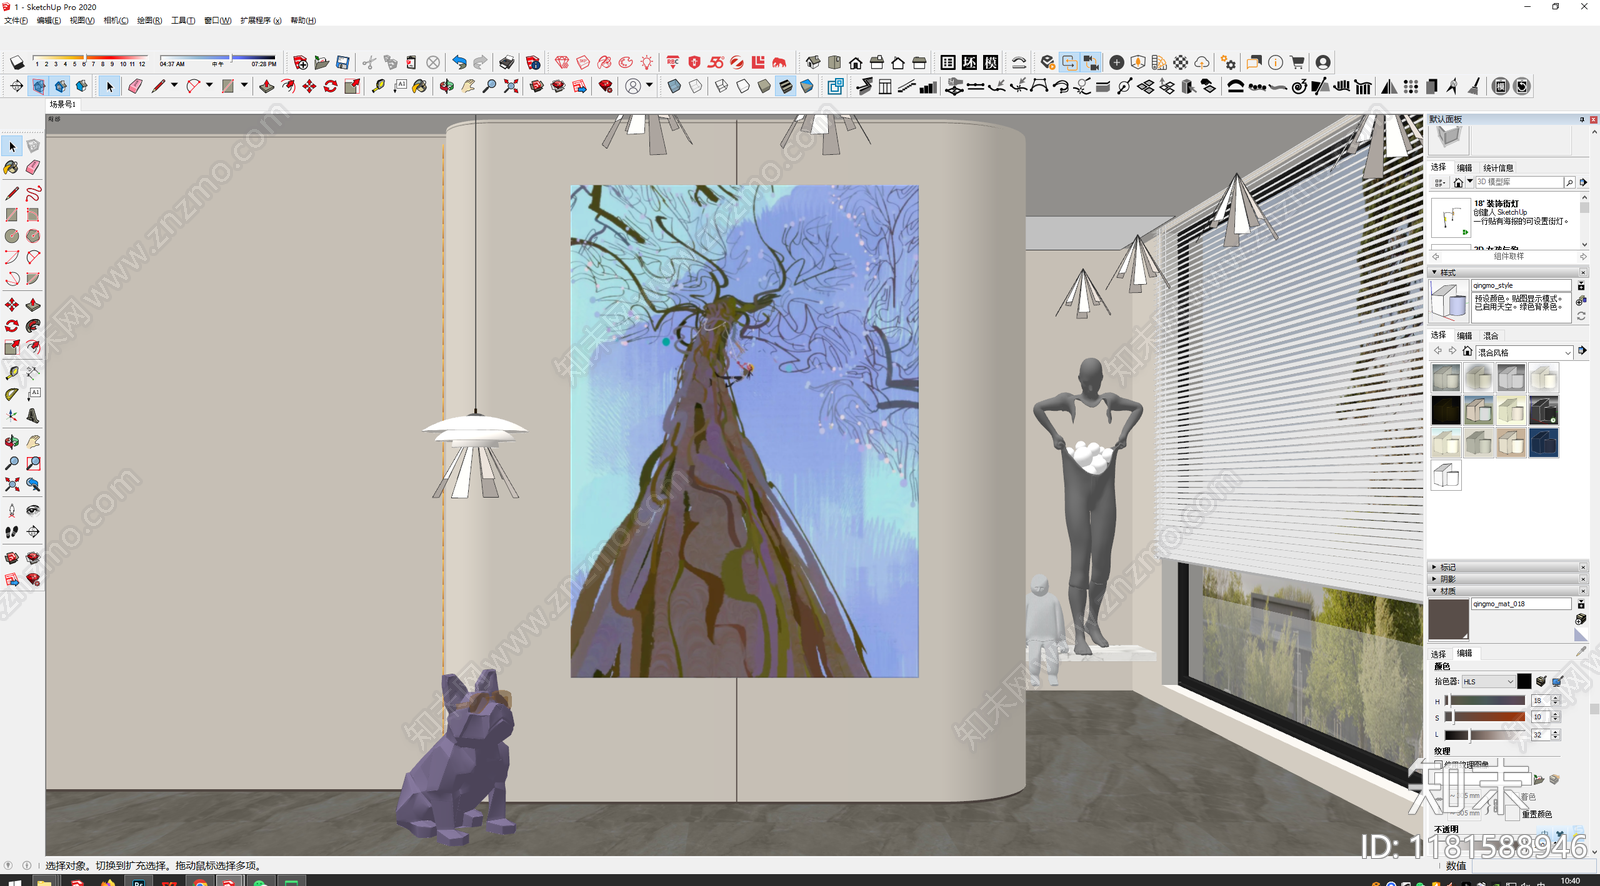1600x886 pixels.
Task: Select the Push/Pull tool in the top toolbar
Action: 267,86
